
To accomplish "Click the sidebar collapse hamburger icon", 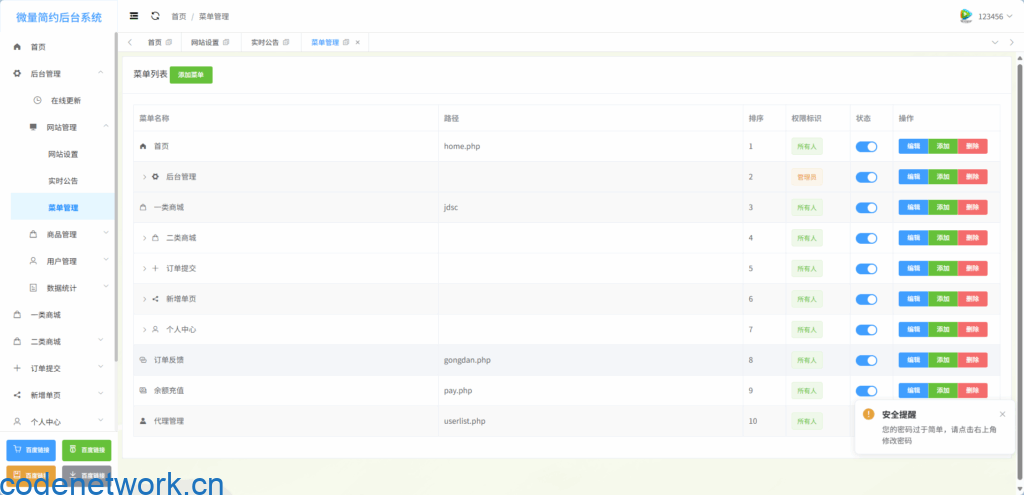I will point(135,16).
